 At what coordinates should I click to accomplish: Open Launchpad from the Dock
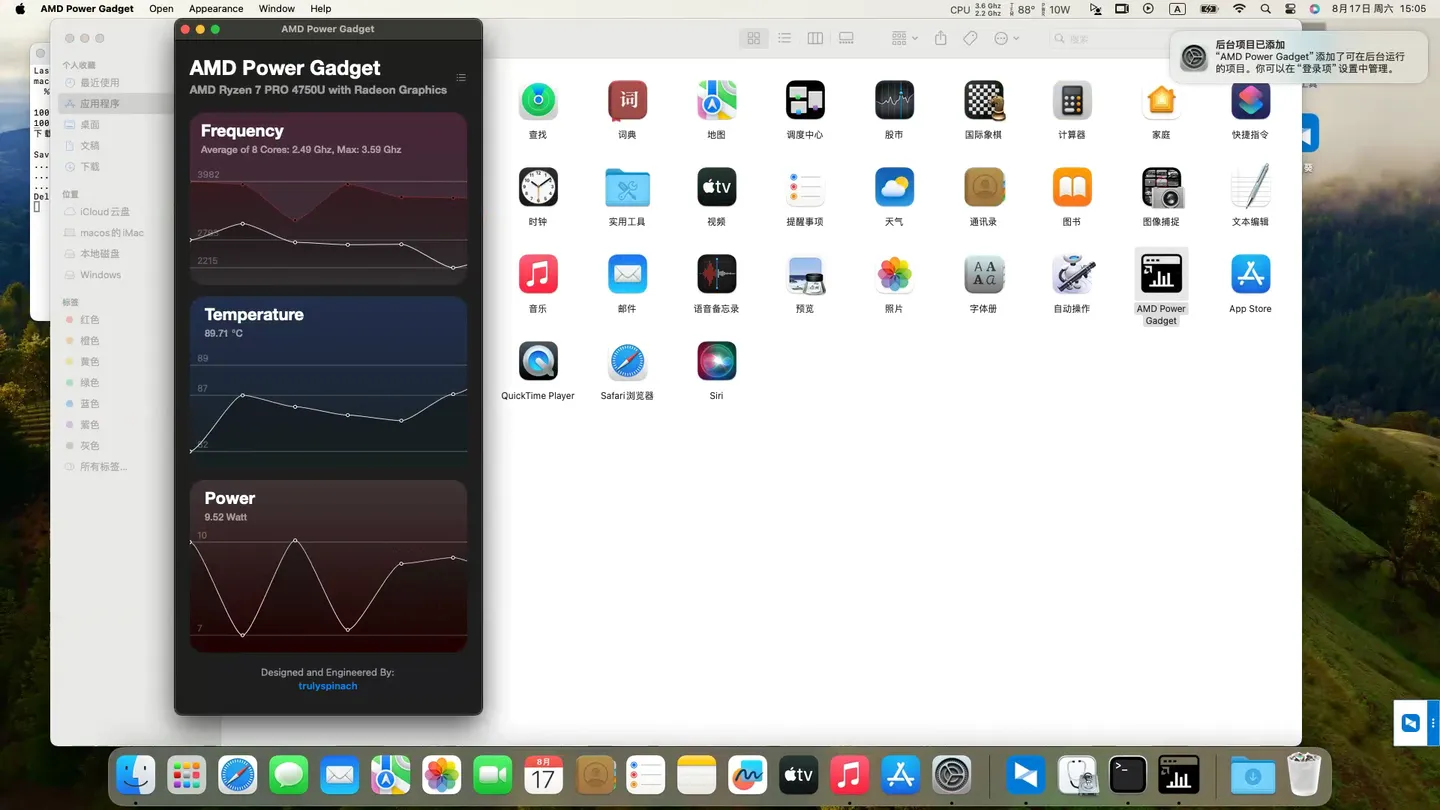coord(187,775)
